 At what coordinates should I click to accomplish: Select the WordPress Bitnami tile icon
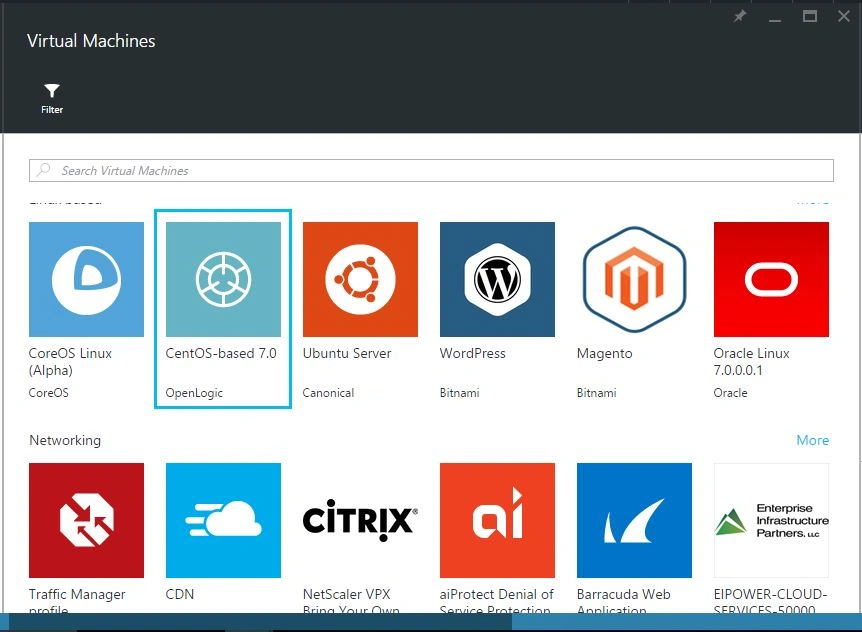(497, 279)
